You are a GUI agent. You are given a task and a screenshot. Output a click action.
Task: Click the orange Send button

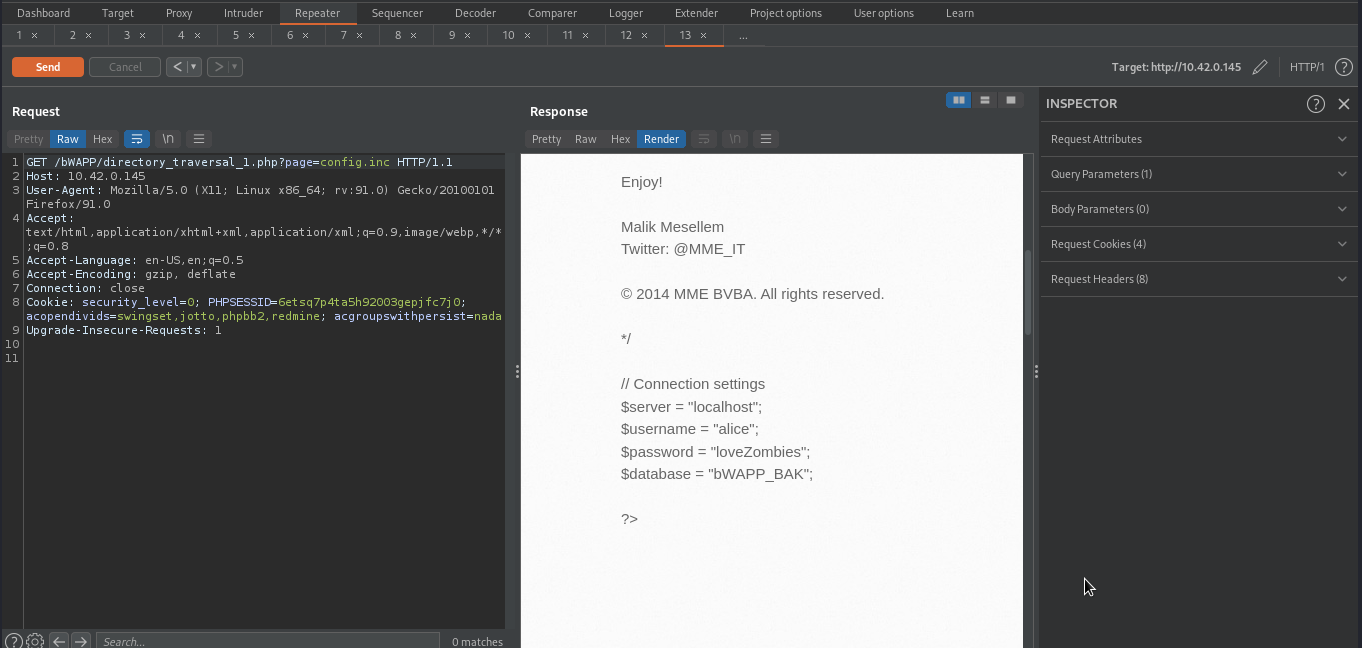48,67
